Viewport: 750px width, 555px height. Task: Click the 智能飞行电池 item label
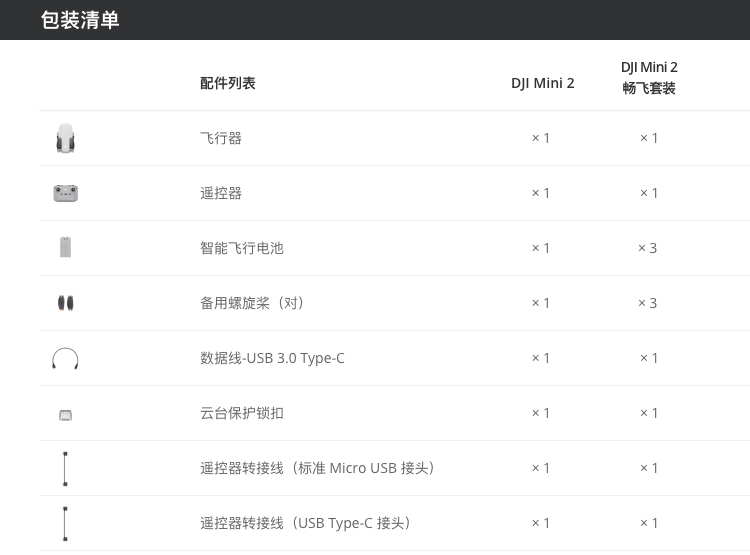pyautogui.click(x=242, y=248)
